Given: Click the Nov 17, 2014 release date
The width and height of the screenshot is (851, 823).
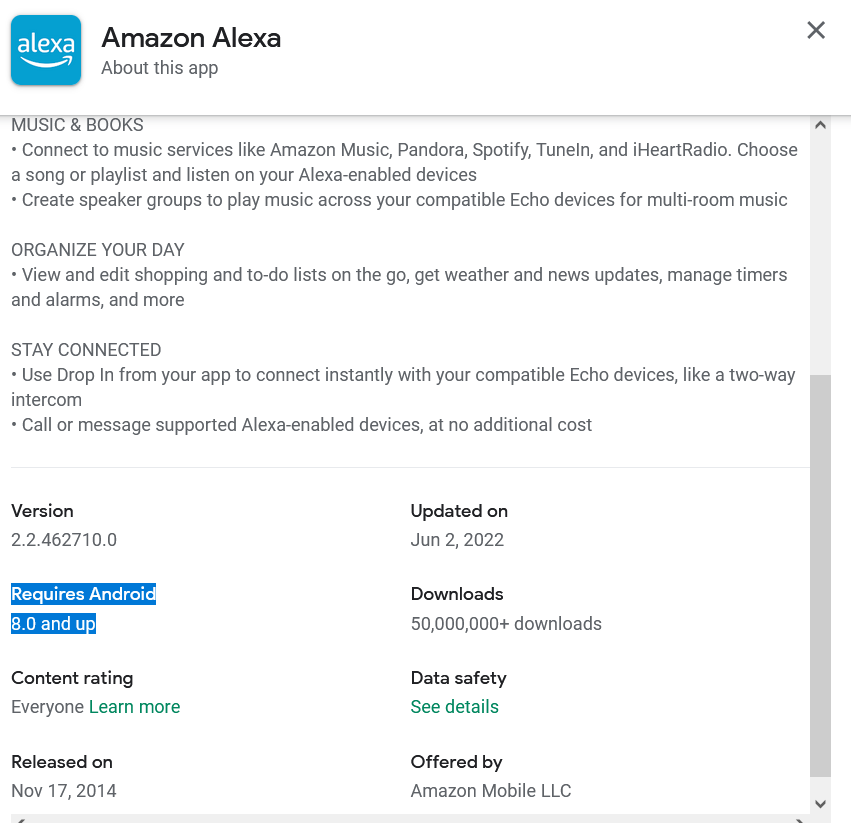Looking at the screenshot, I should coord(64,791).
